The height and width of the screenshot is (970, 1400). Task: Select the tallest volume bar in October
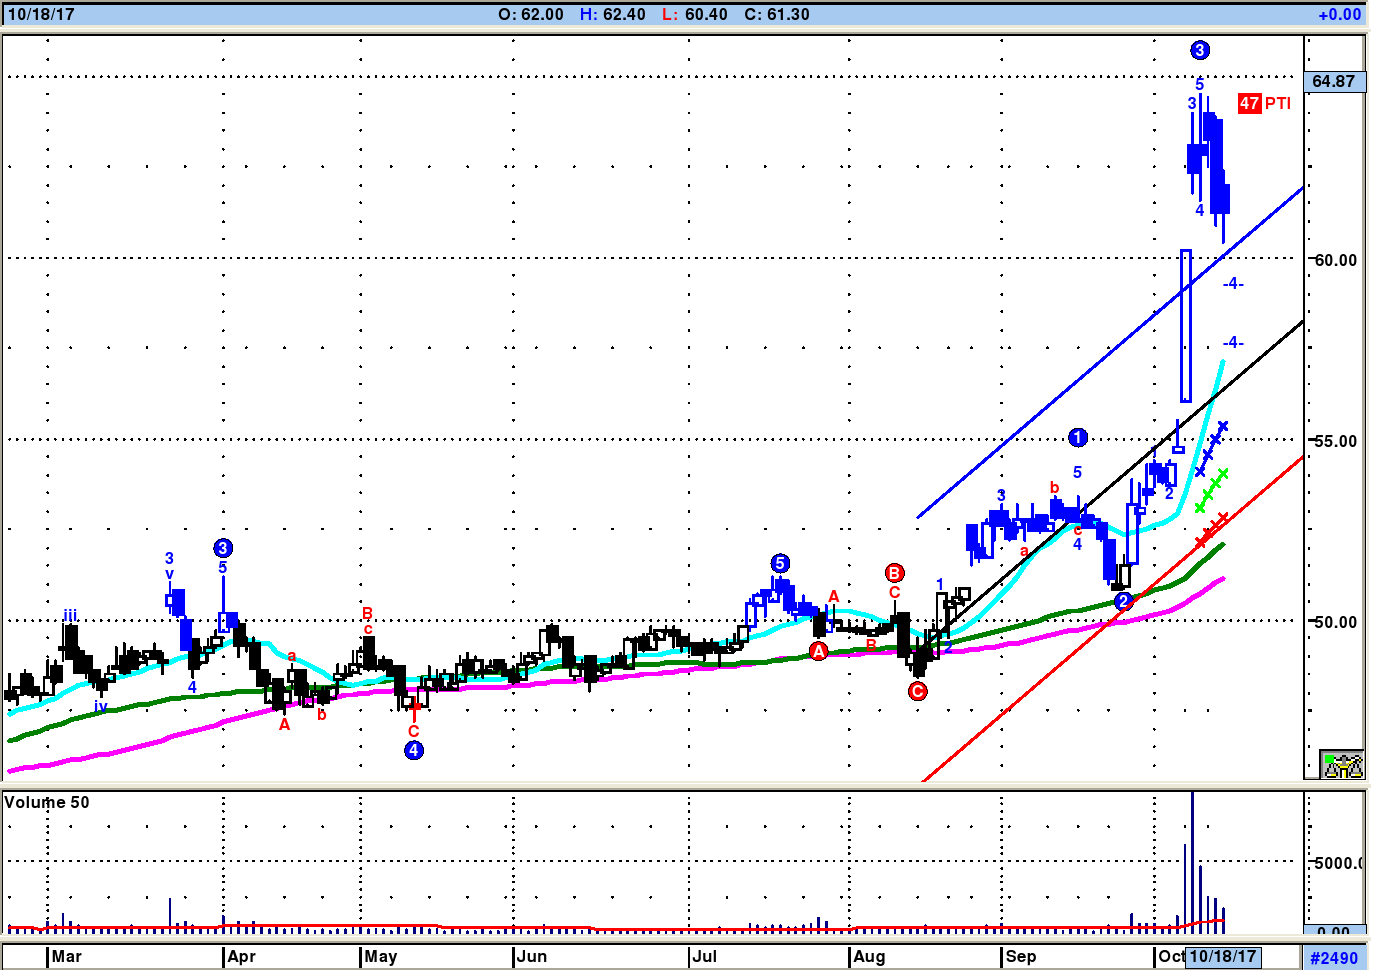[x=1192, y=862]
